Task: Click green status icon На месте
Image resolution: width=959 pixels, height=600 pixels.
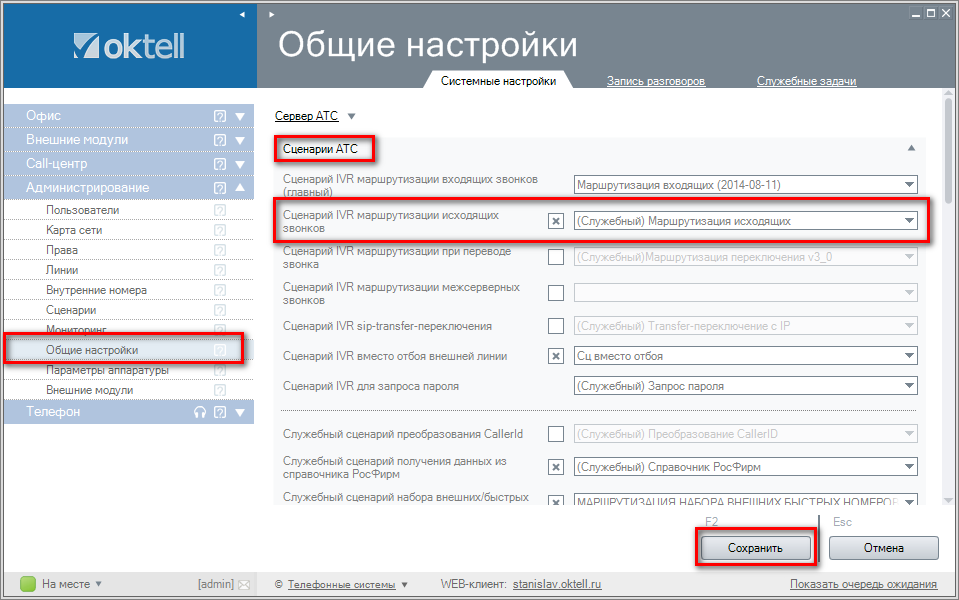Action: click(x=28, y=584)
